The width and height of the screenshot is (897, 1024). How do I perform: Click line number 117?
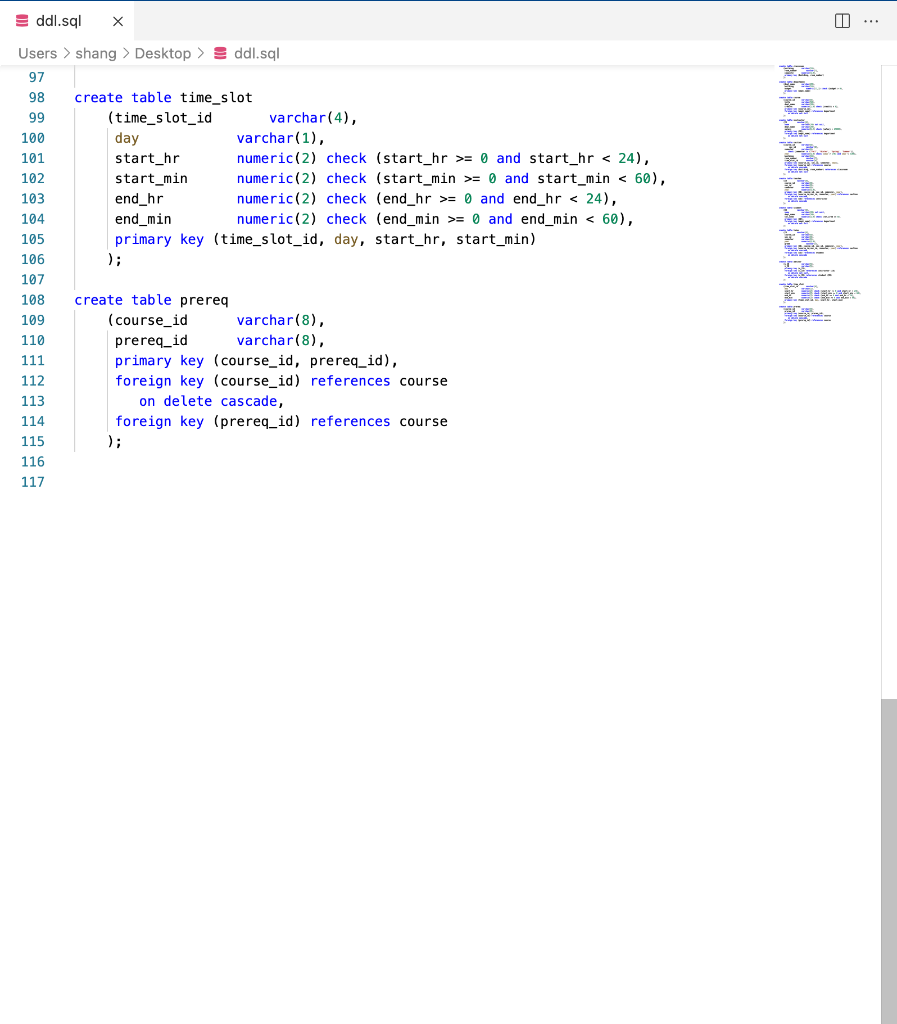click(x=33, y=481)
